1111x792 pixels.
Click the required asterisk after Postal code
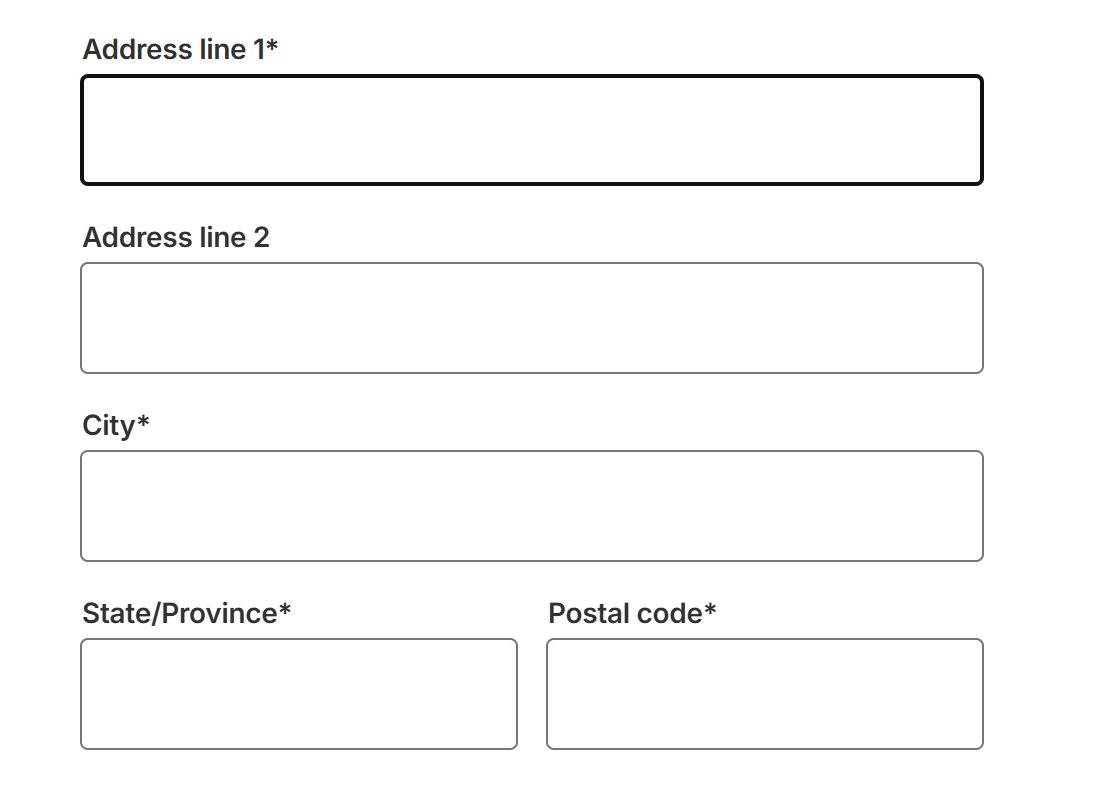tap(710, 610)
